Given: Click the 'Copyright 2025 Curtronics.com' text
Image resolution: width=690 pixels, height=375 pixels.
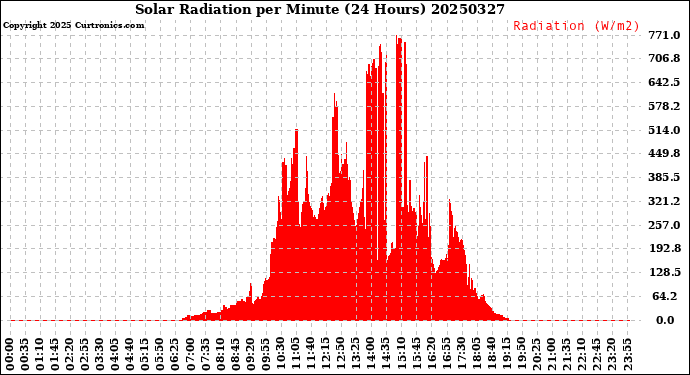Looking at the screenshot, I should [x=73, y=26].
